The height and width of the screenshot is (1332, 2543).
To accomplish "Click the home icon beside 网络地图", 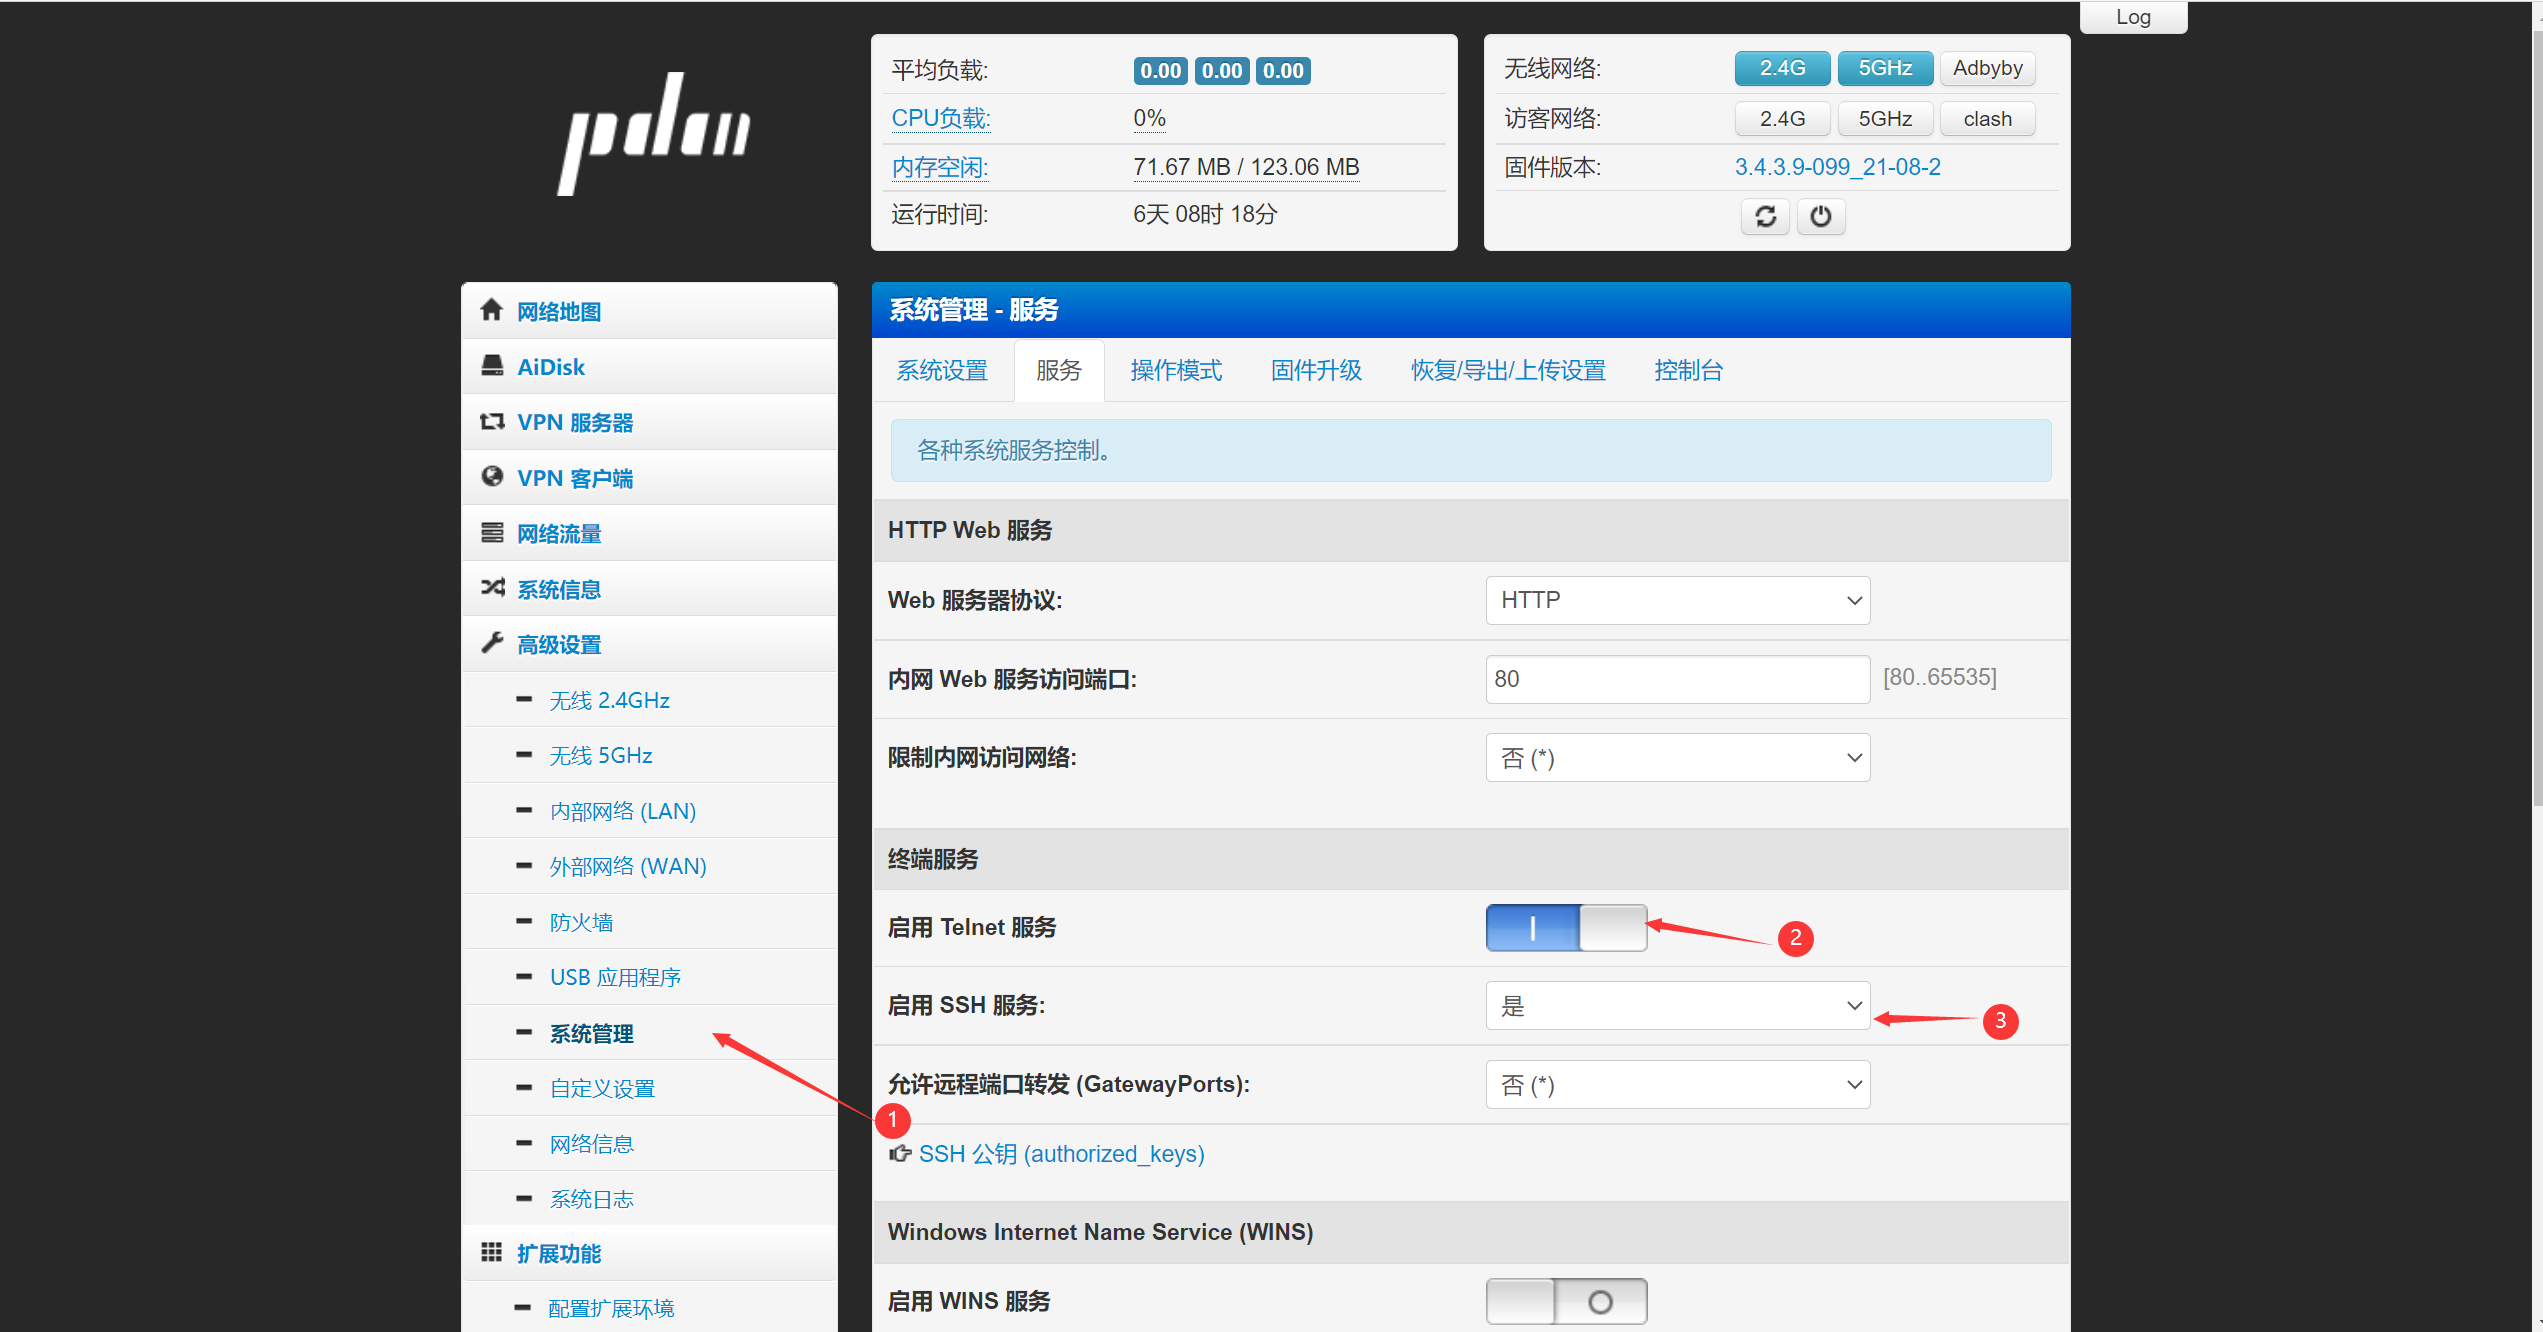I will click(x=491, y=310).
